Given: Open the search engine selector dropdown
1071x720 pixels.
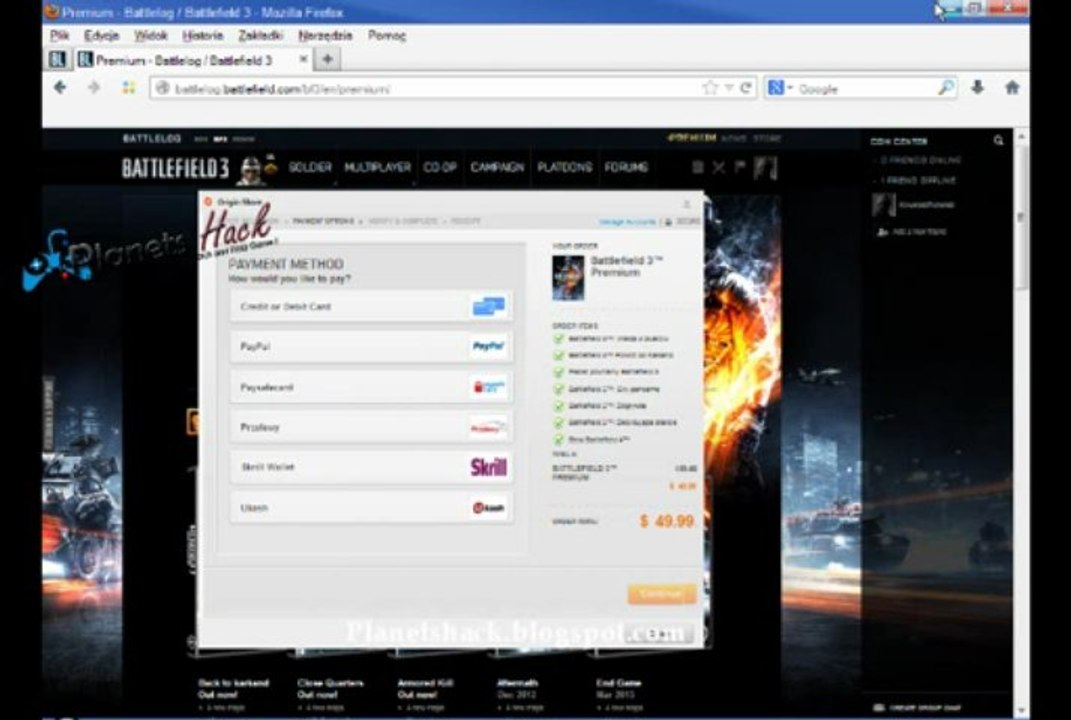Looking at the screenshot, I should [x=780, y=87].
